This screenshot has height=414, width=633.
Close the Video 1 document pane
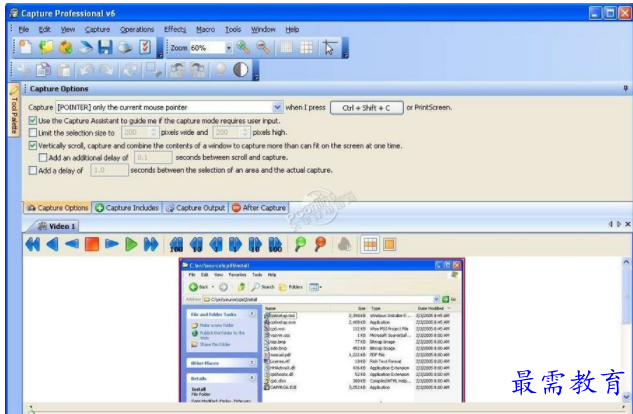pyautogui.click(x=627, y=224)
